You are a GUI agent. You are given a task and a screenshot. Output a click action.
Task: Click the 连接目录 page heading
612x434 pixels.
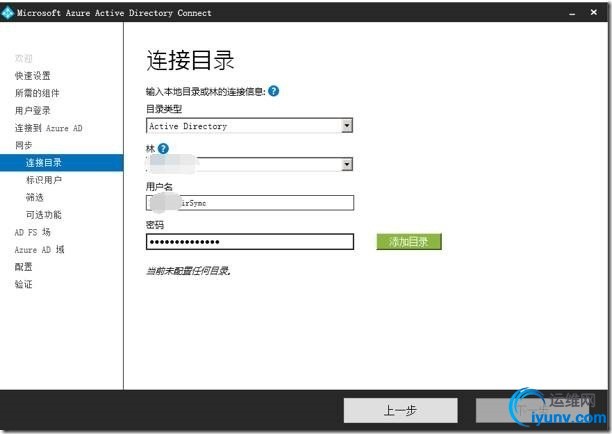click(190, 60)
